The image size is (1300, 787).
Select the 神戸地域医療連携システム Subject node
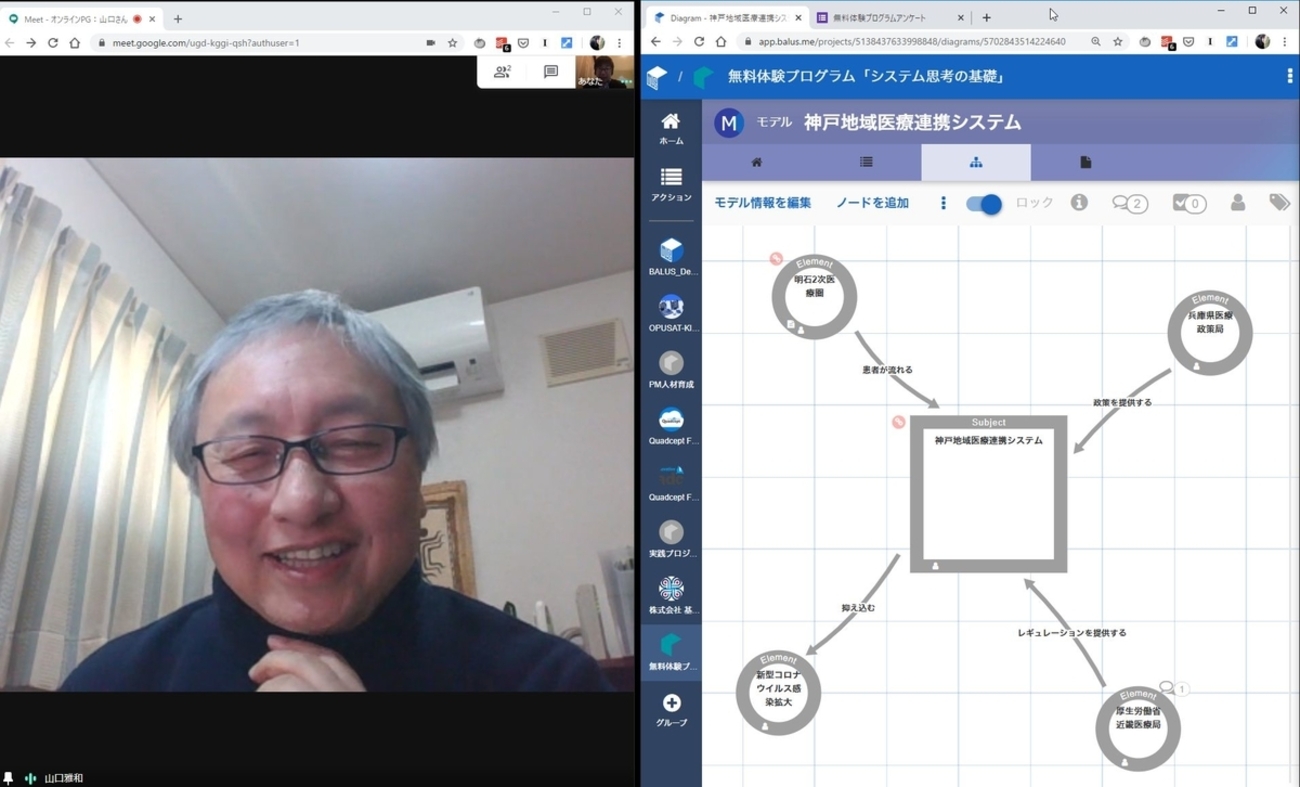[988, 494]
